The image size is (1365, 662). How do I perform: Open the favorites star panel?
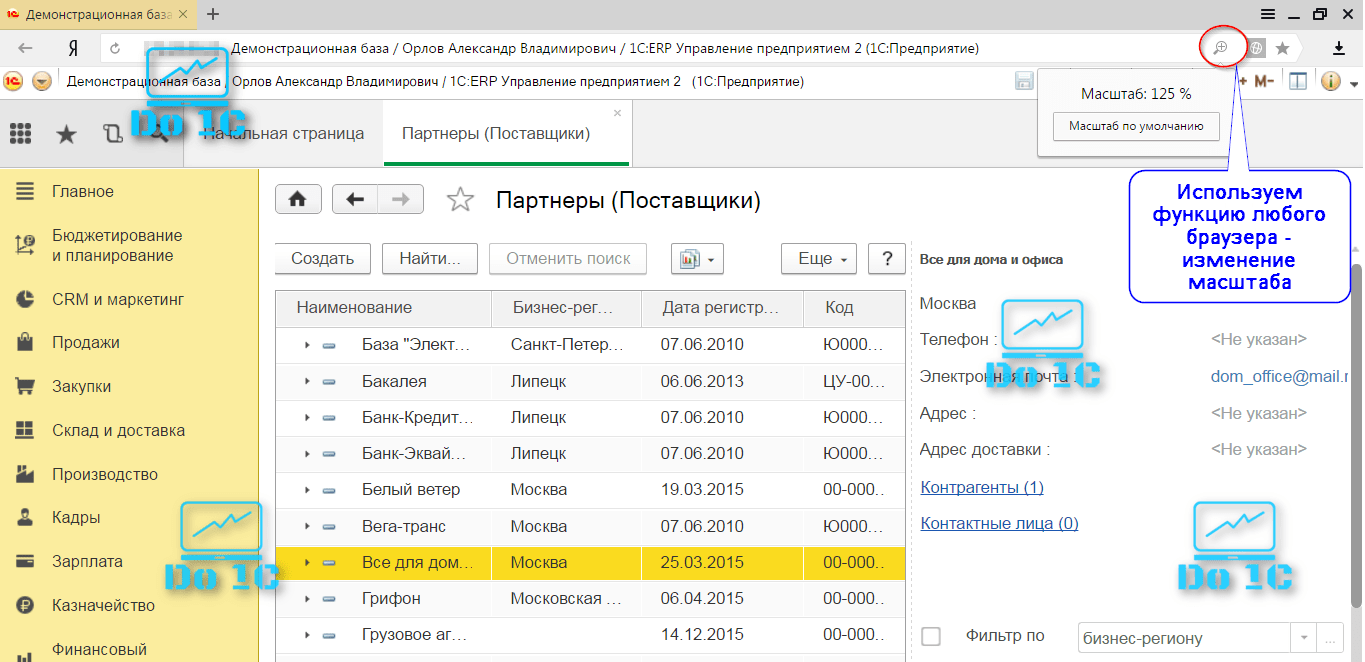(x=66, y=134)
